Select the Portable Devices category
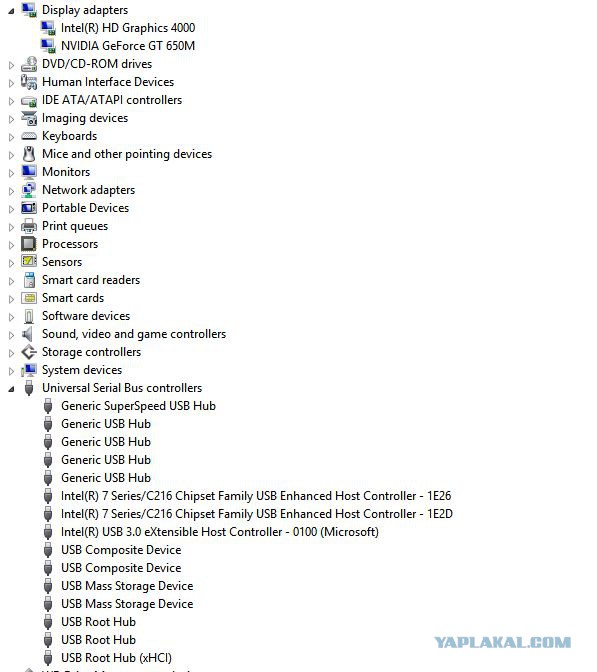 (x=85, y=208)
